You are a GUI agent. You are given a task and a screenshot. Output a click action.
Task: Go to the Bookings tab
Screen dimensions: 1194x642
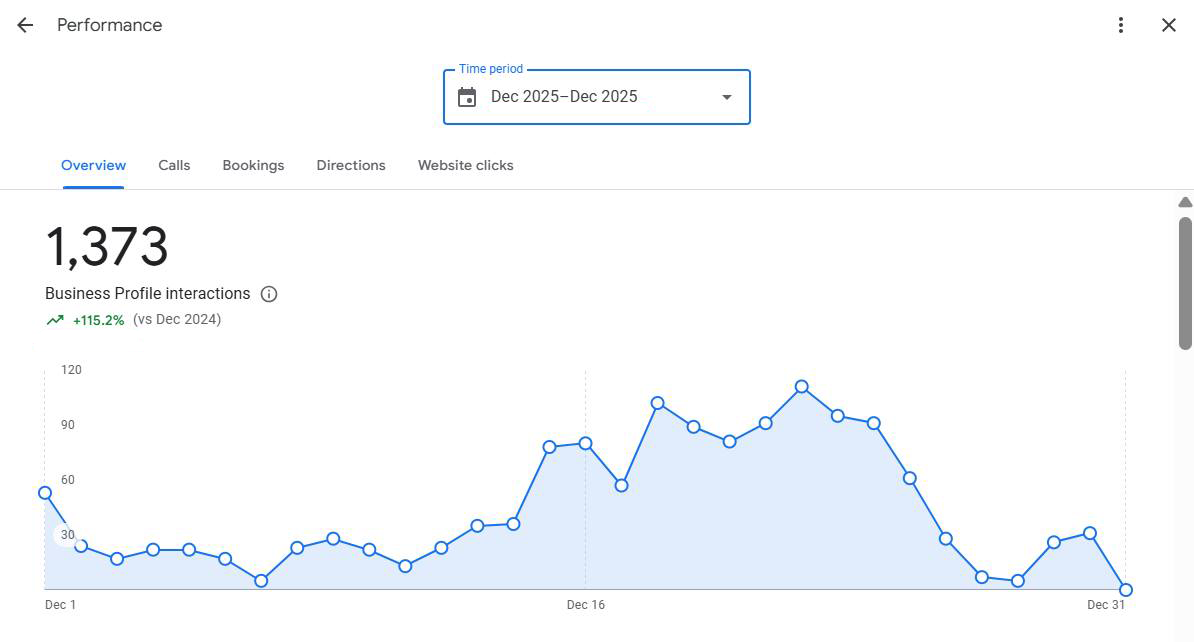[253, 166]
